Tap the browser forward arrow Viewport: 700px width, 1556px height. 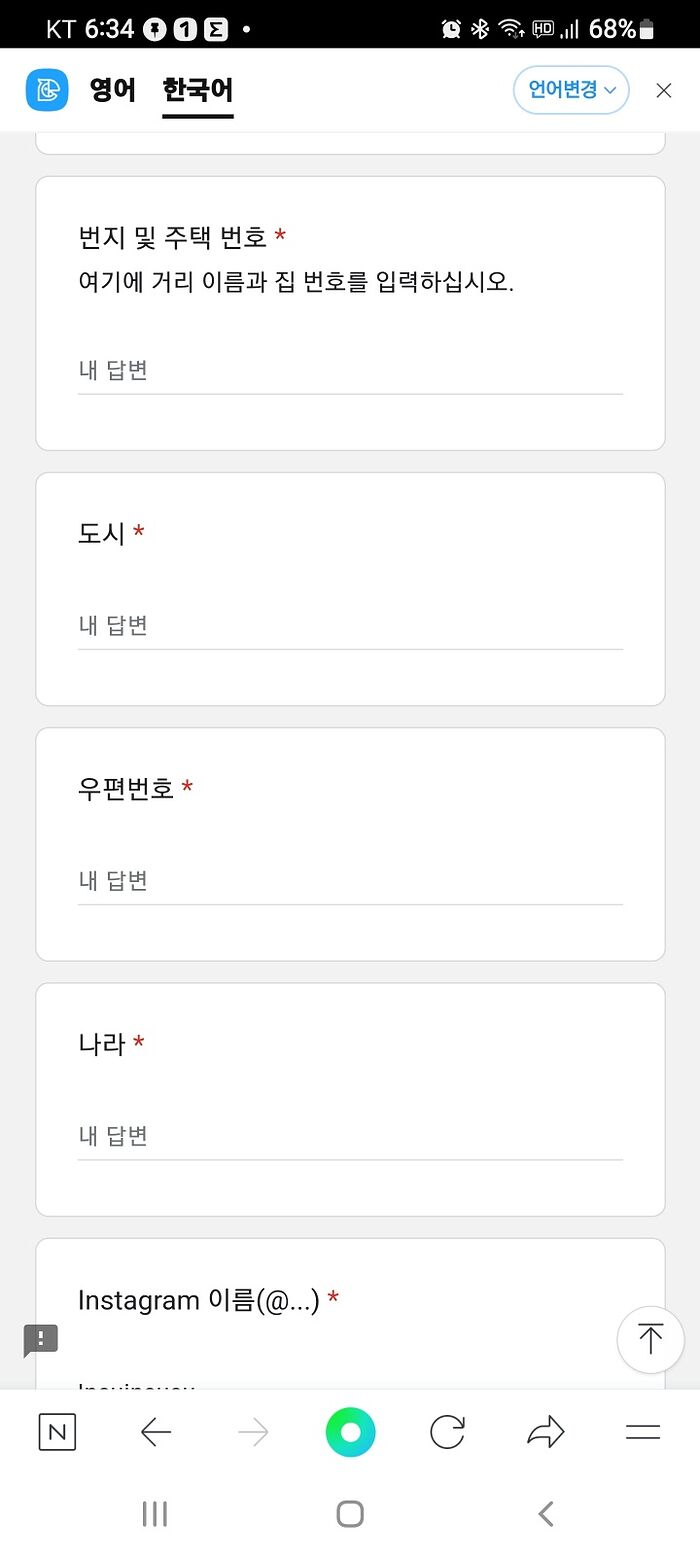[x=253, y=1433]
